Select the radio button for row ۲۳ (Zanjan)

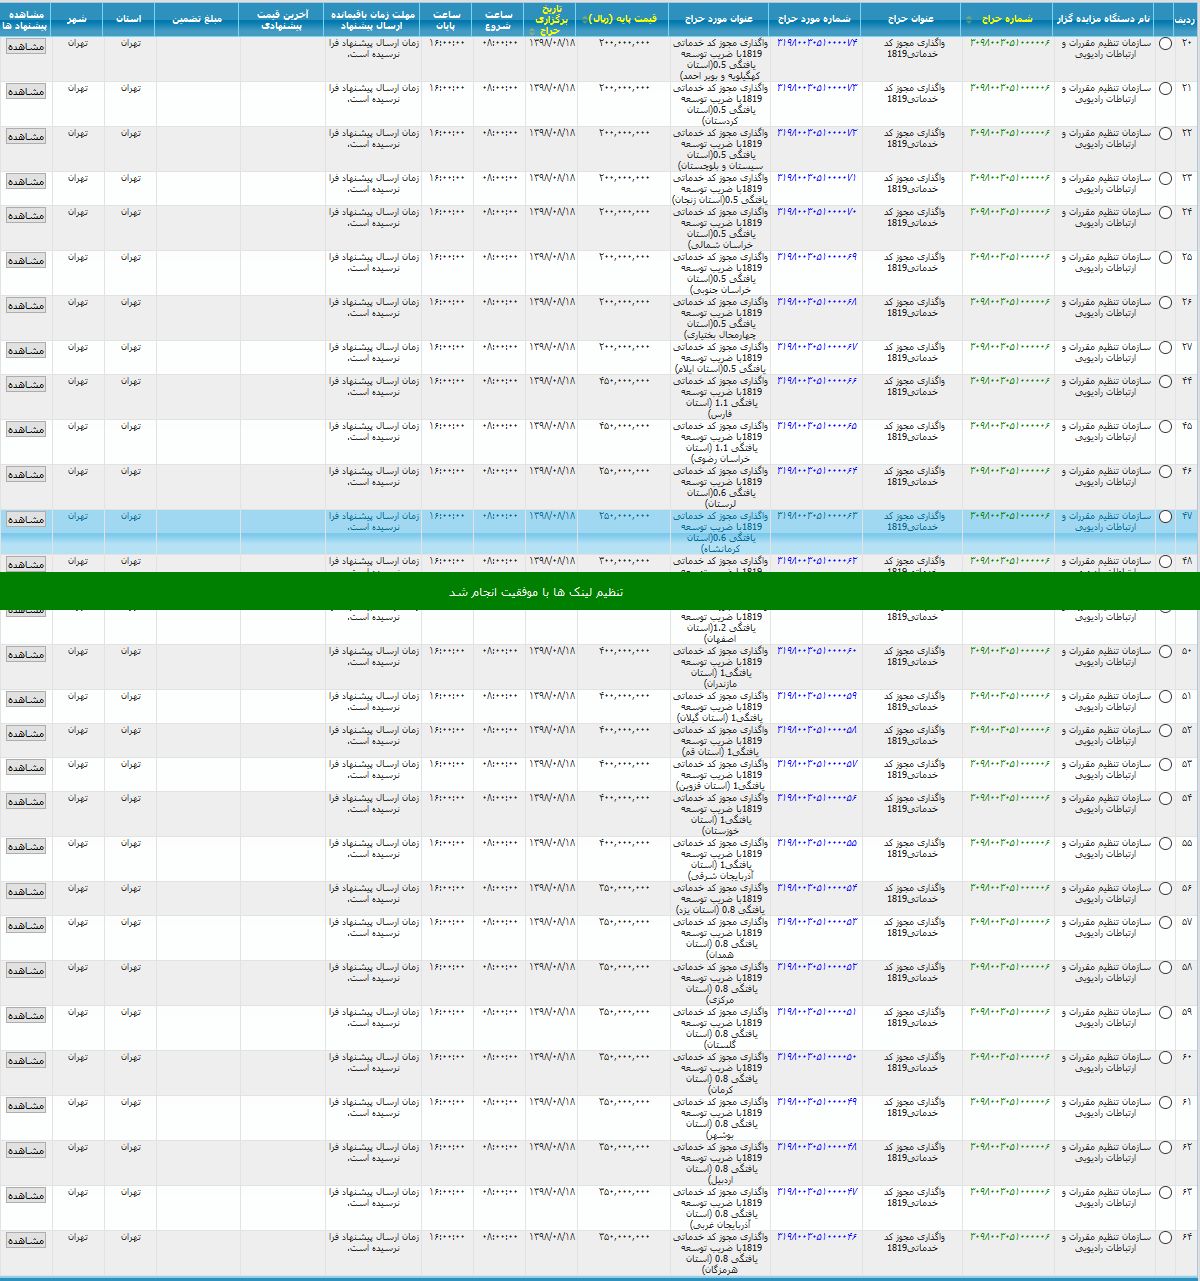coord(1165,179)
